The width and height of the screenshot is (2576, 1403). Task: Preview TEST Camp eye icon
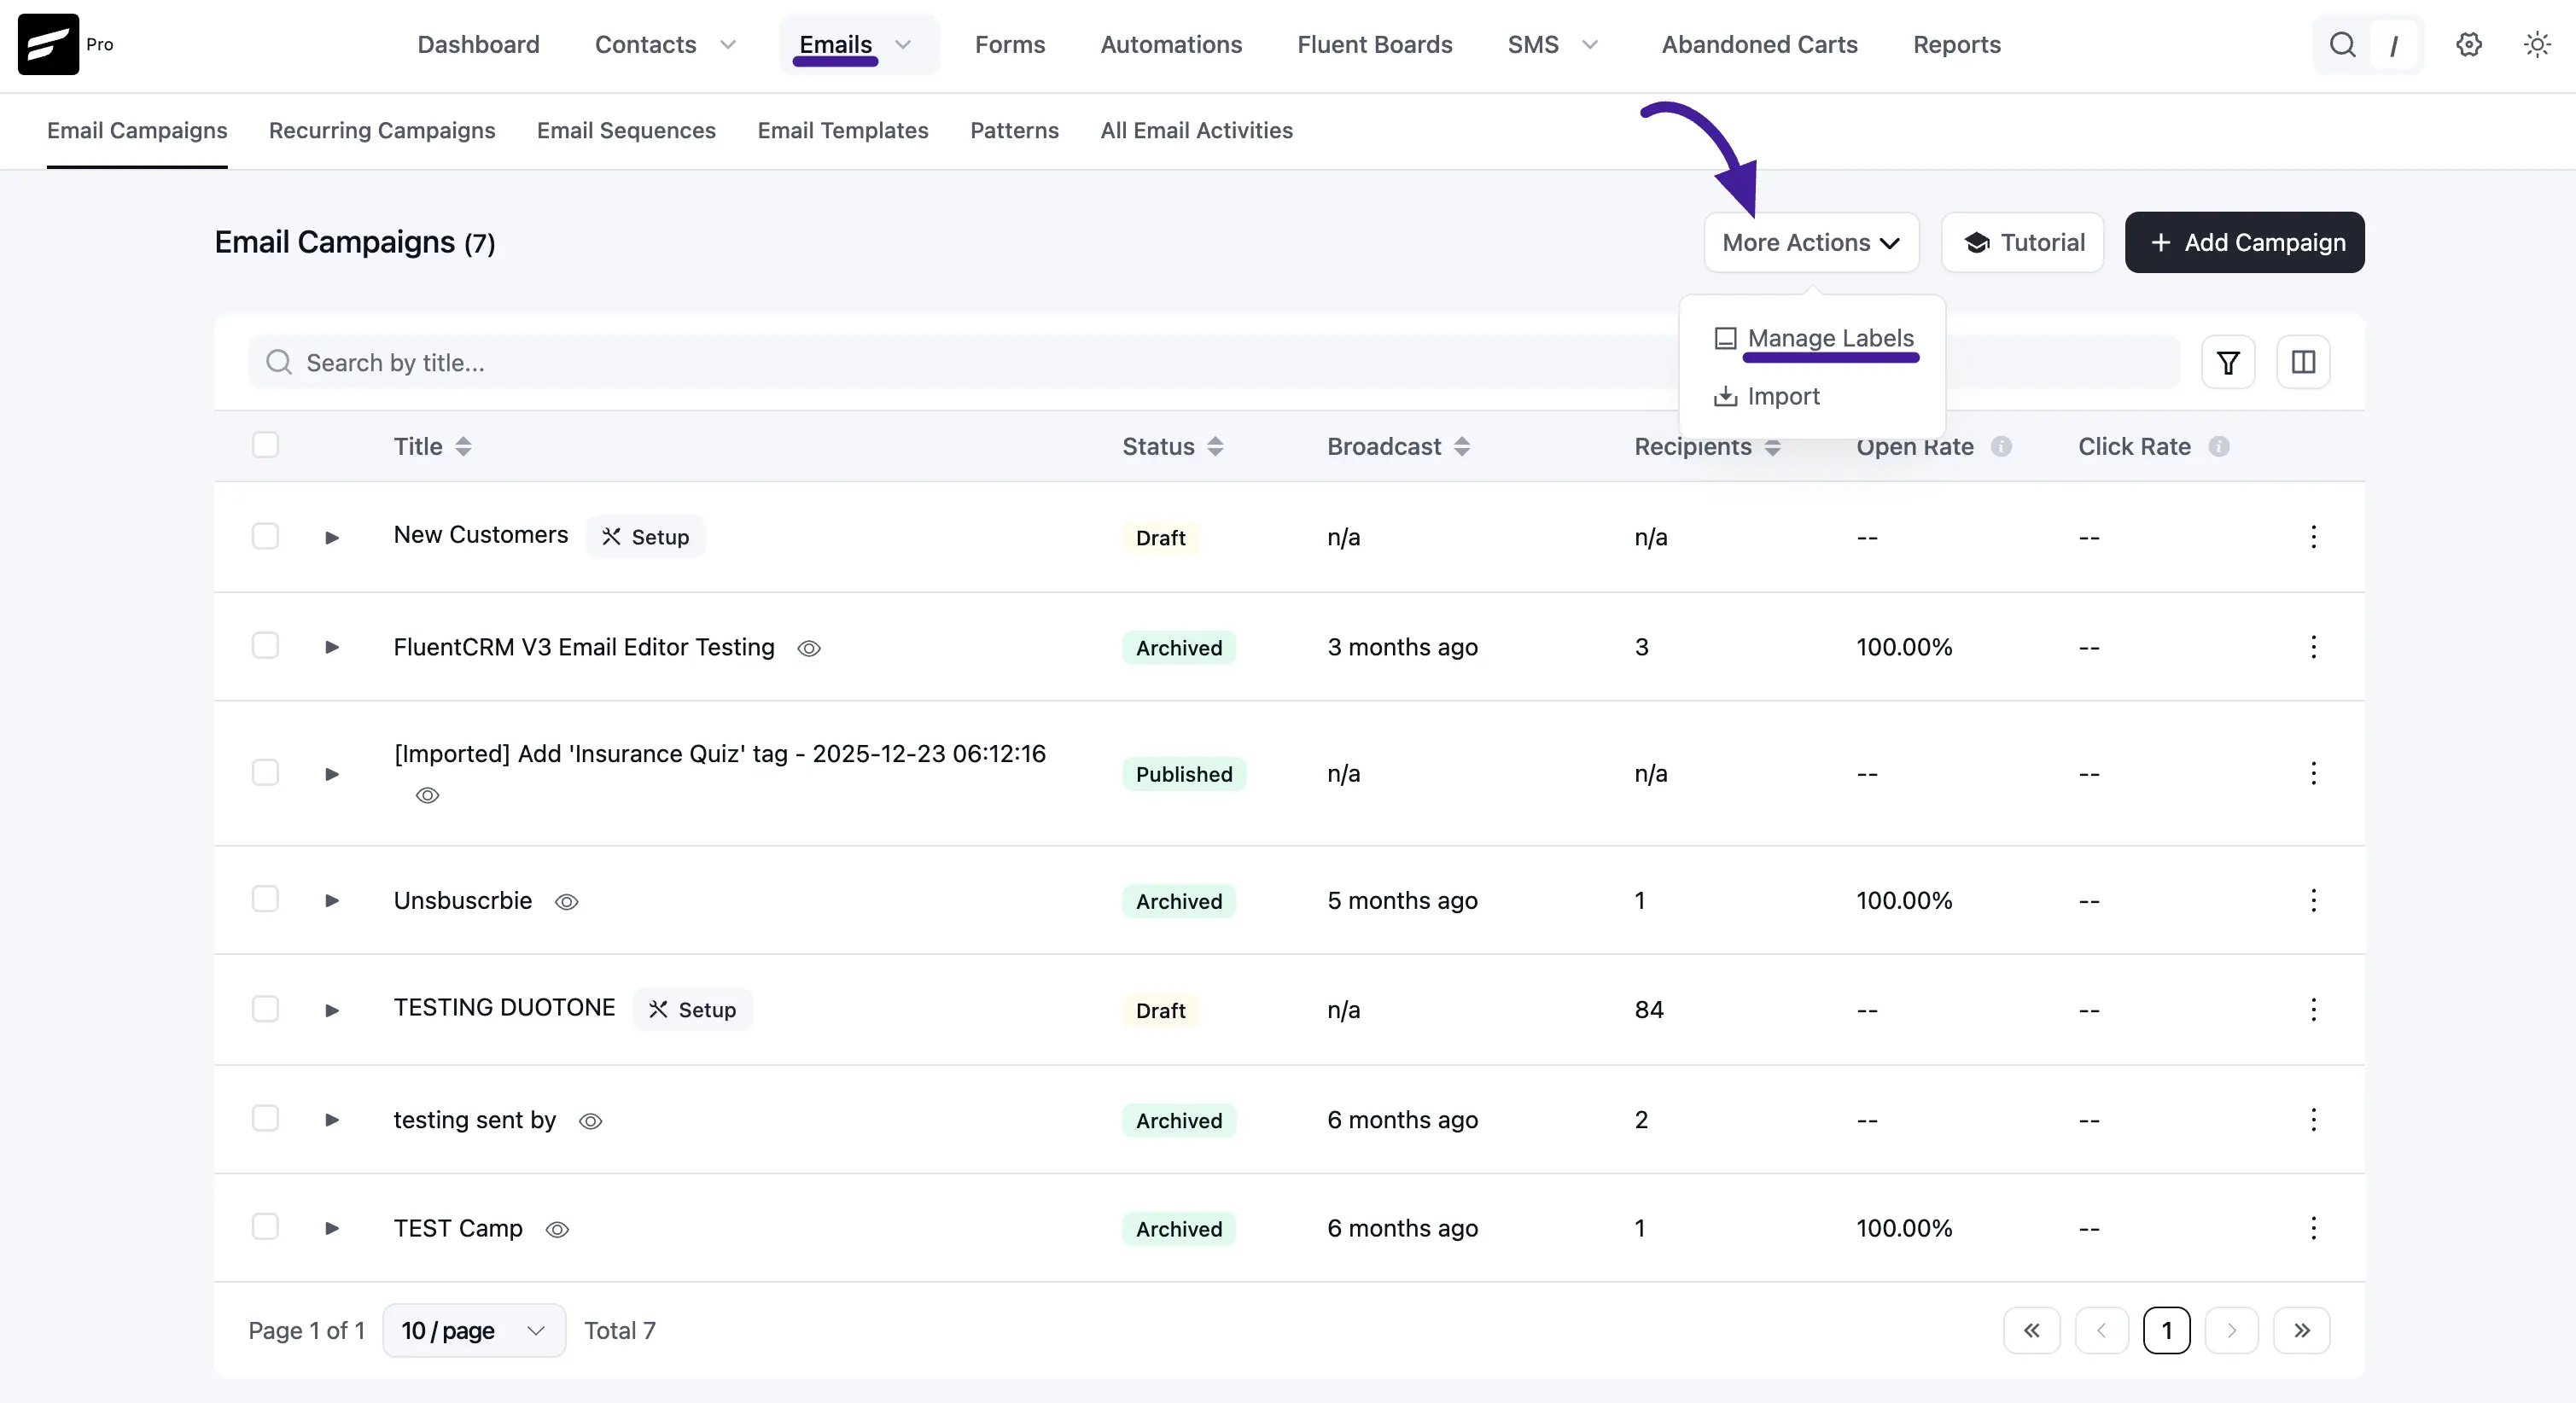tap(557, 1230)
